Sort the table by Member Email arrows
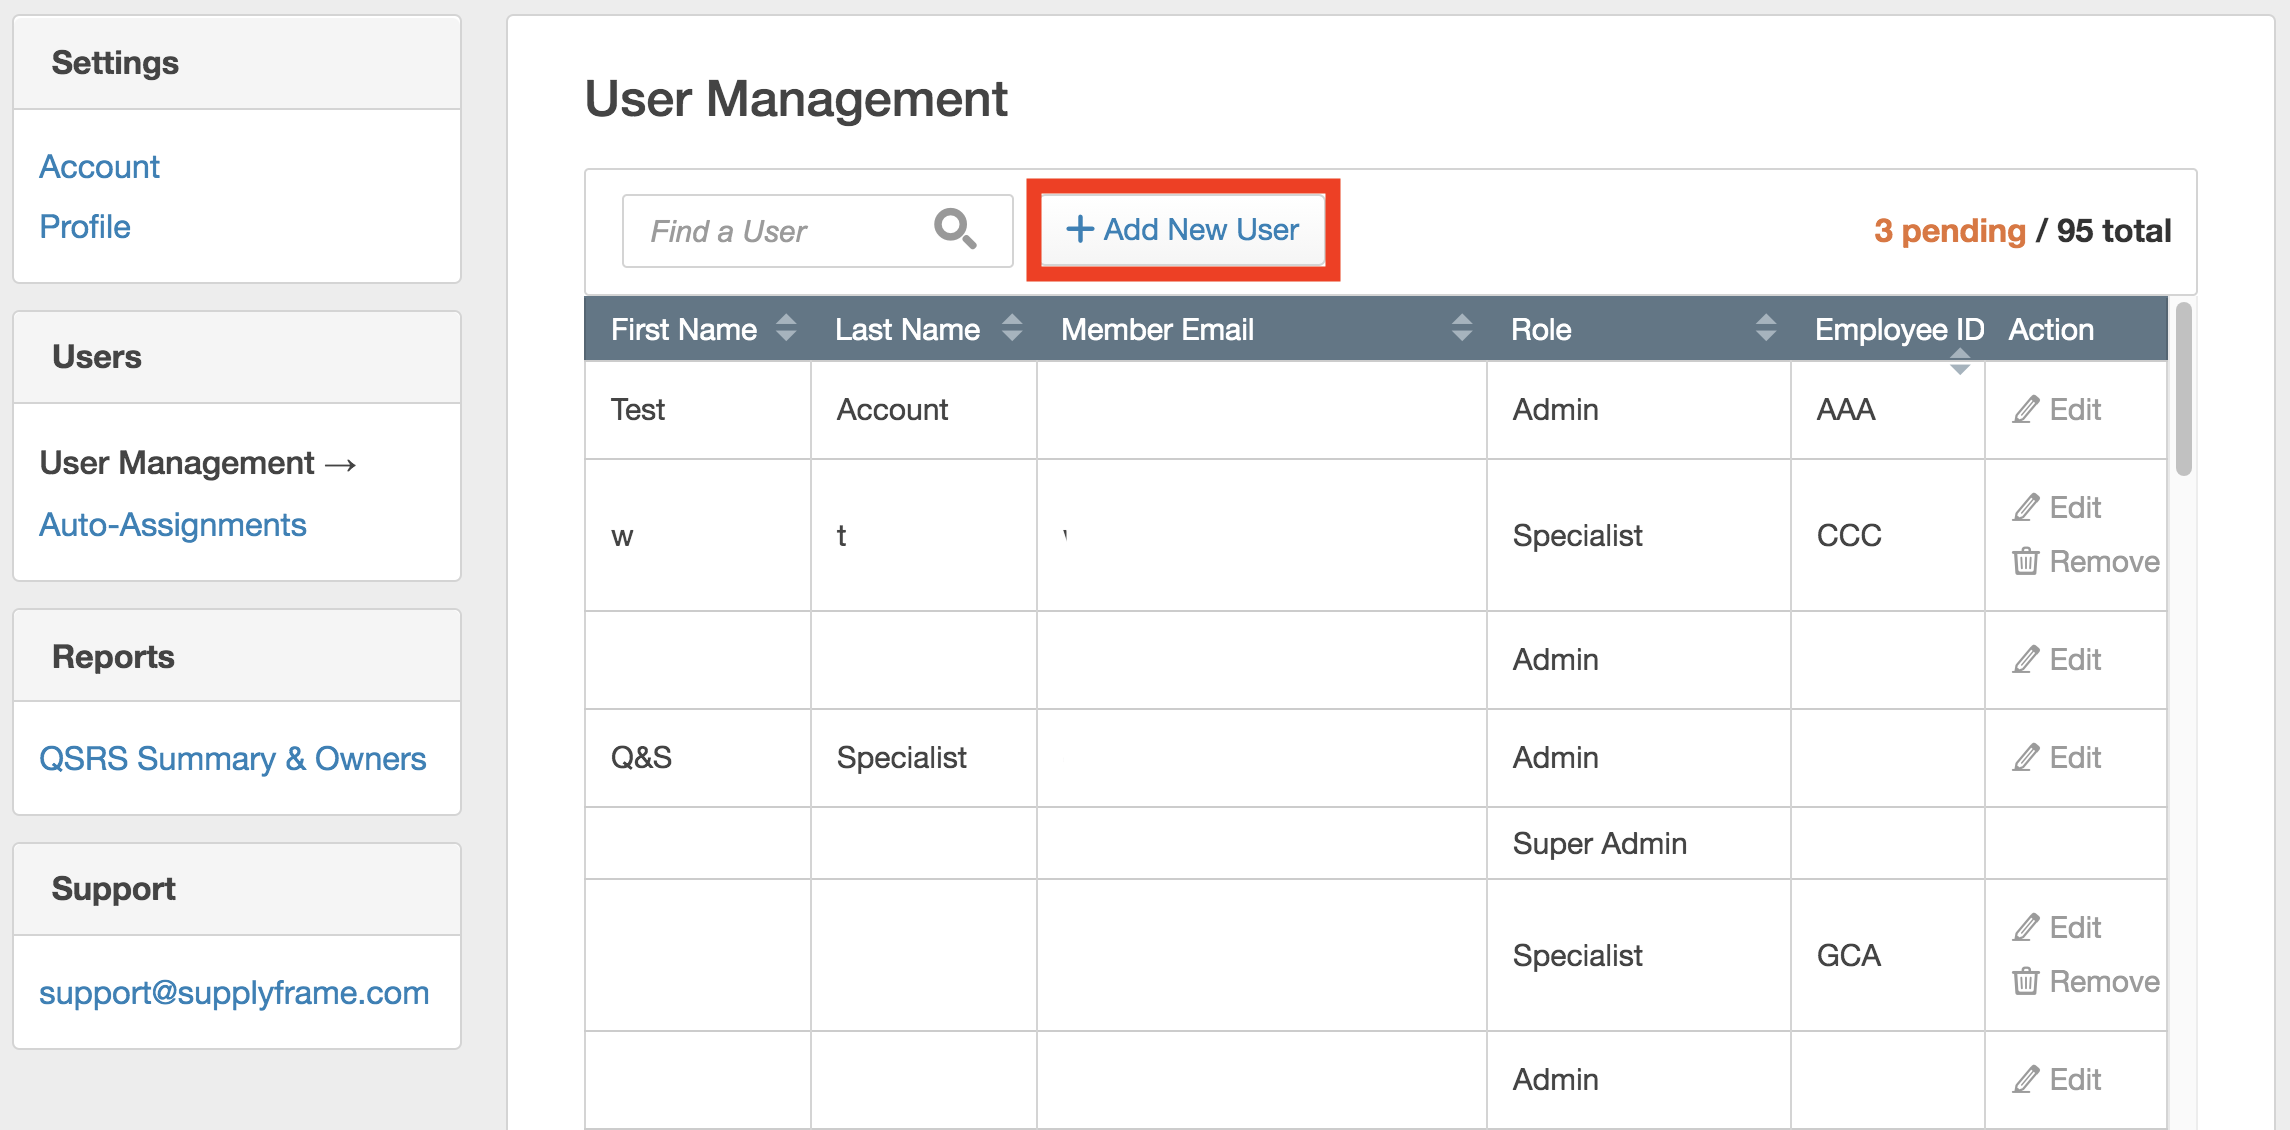 tap(1461, 328)
